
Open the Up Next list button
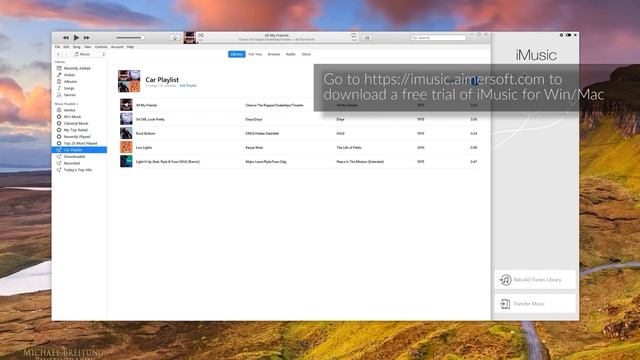click(x=367, y=38)
